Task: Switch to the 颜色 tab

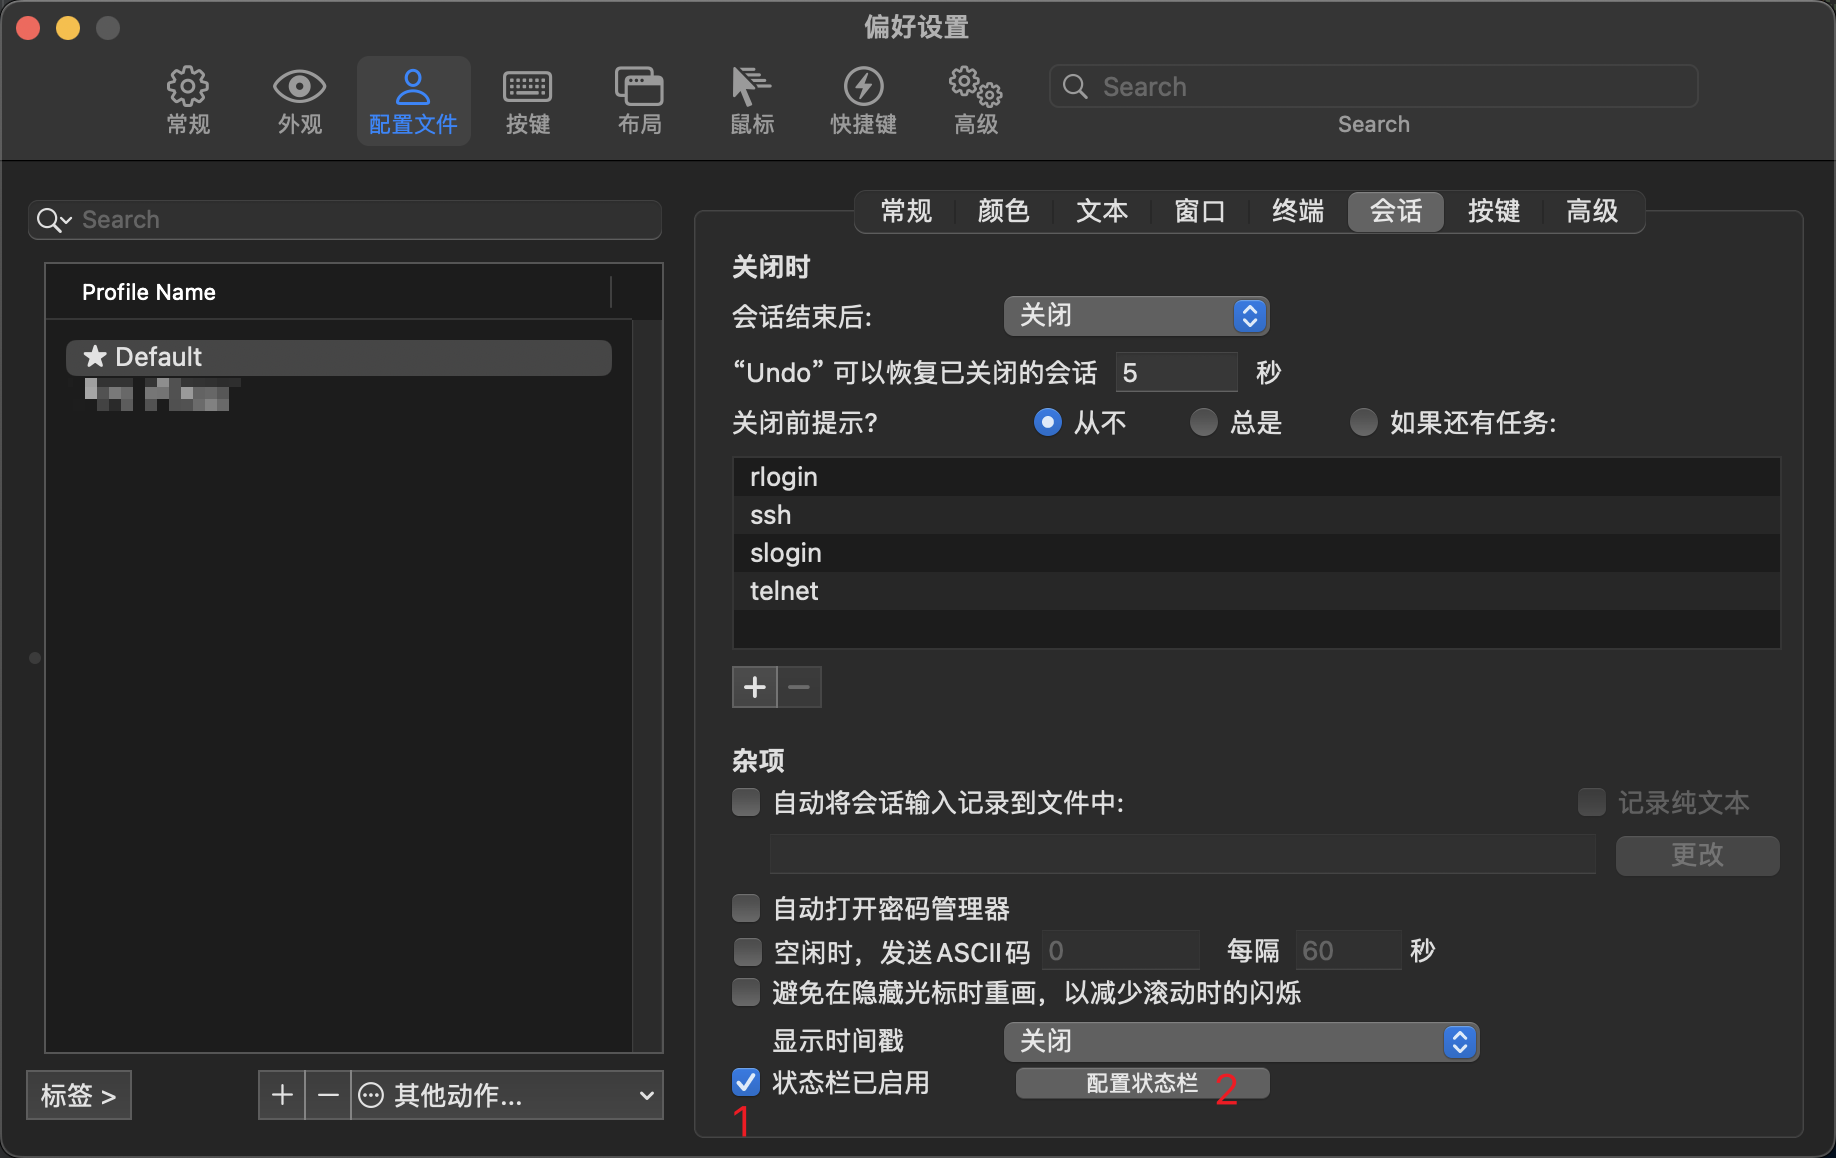Action: pos(1003,211)
